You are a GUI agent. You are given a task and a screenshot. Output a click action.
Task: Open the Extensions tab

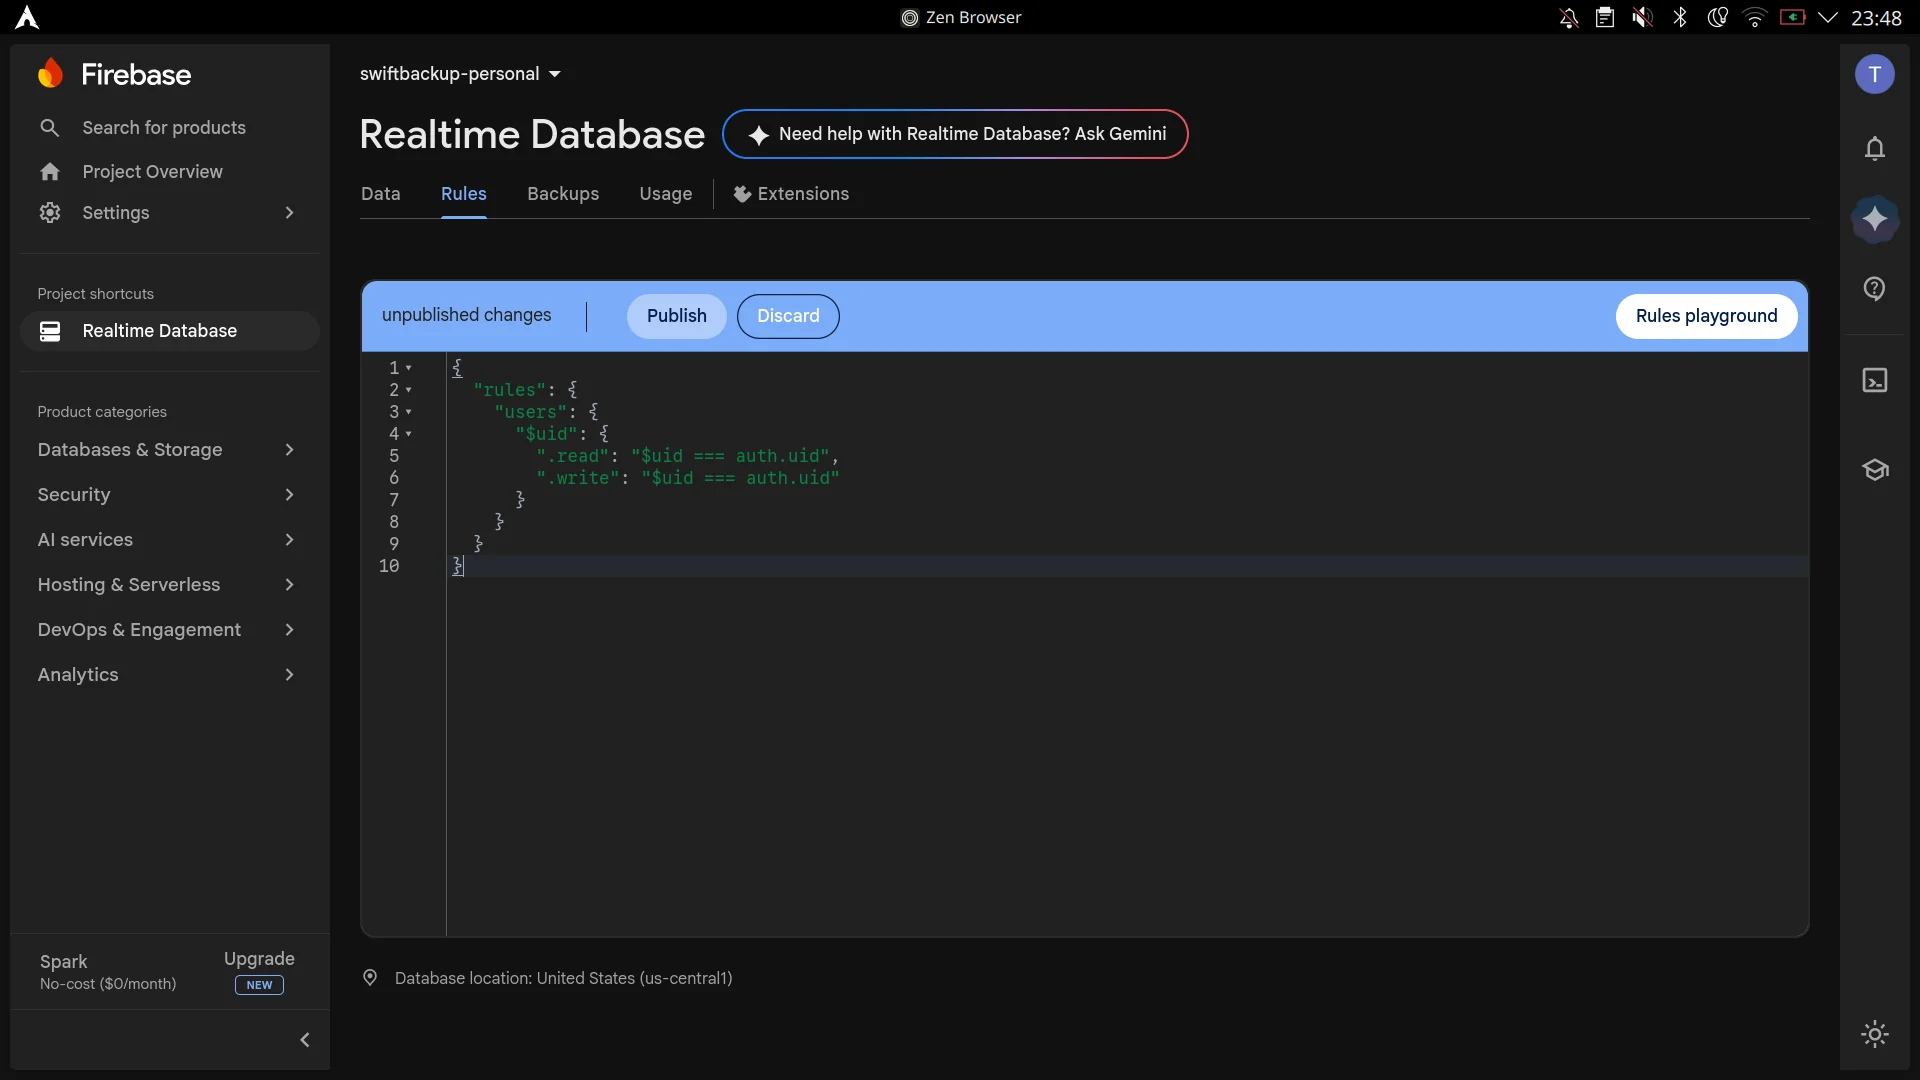(x=791, y=194)
